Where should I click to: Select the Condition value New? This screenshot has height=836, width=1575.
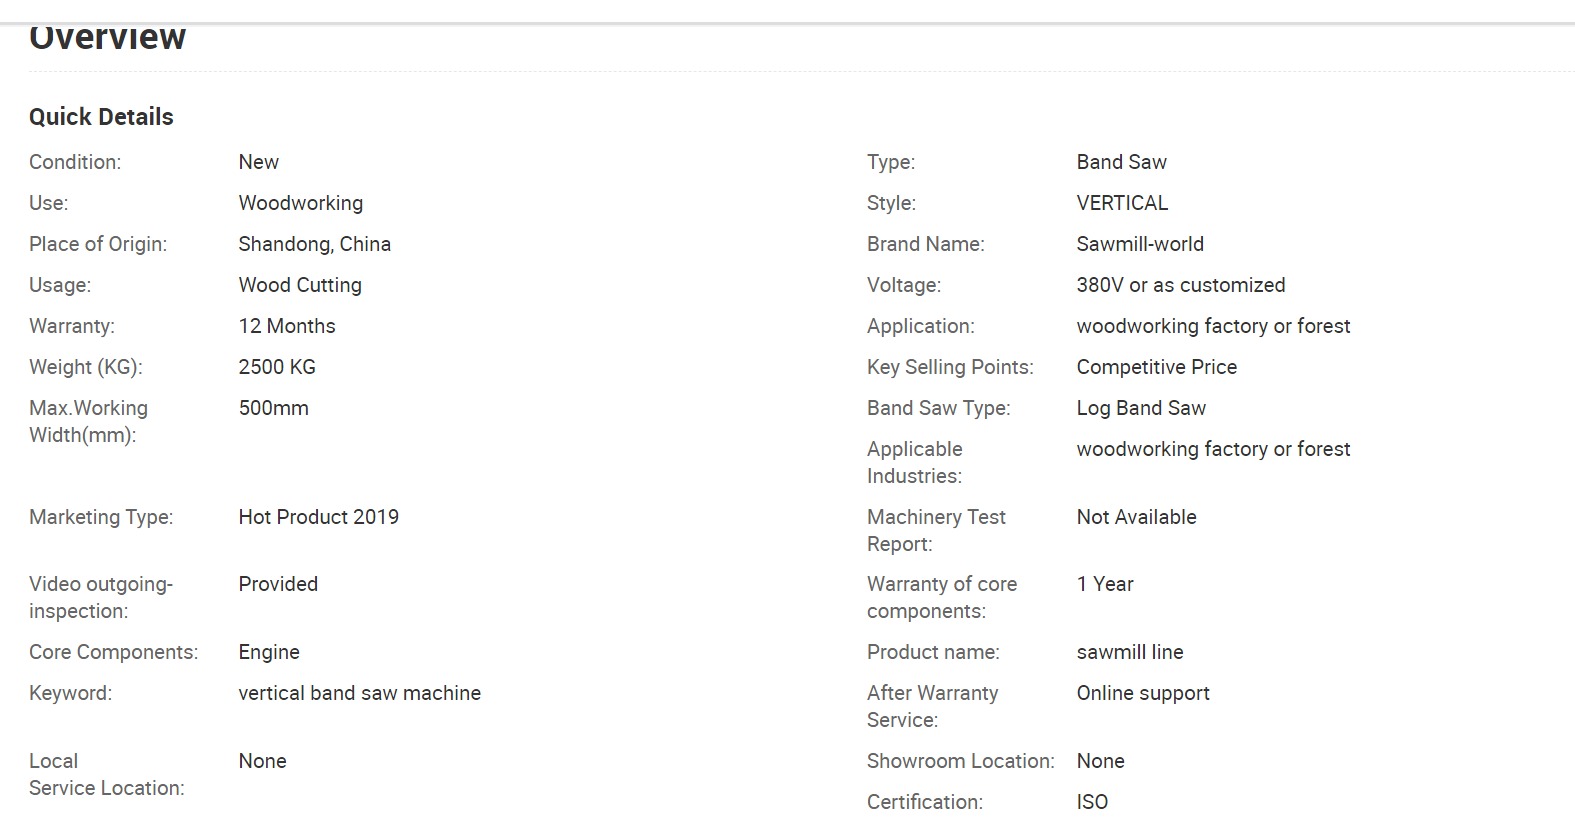click(258, 162)
